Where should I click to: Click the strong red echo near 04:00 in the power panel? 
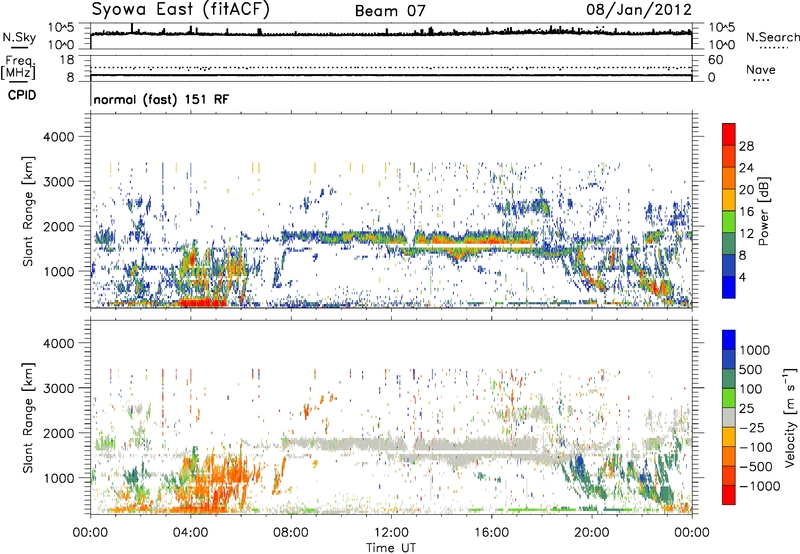202,303
